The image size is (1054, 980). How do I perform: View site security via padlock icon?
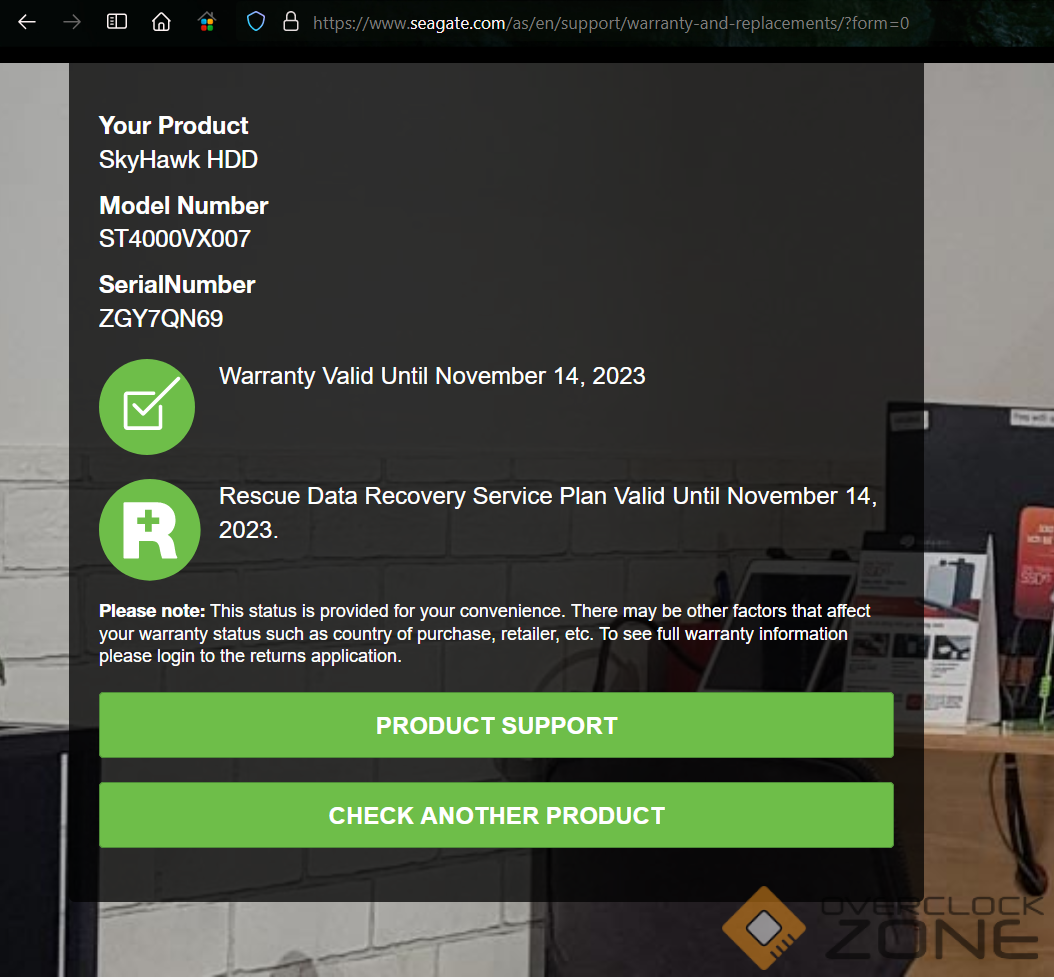coord(291,22)
